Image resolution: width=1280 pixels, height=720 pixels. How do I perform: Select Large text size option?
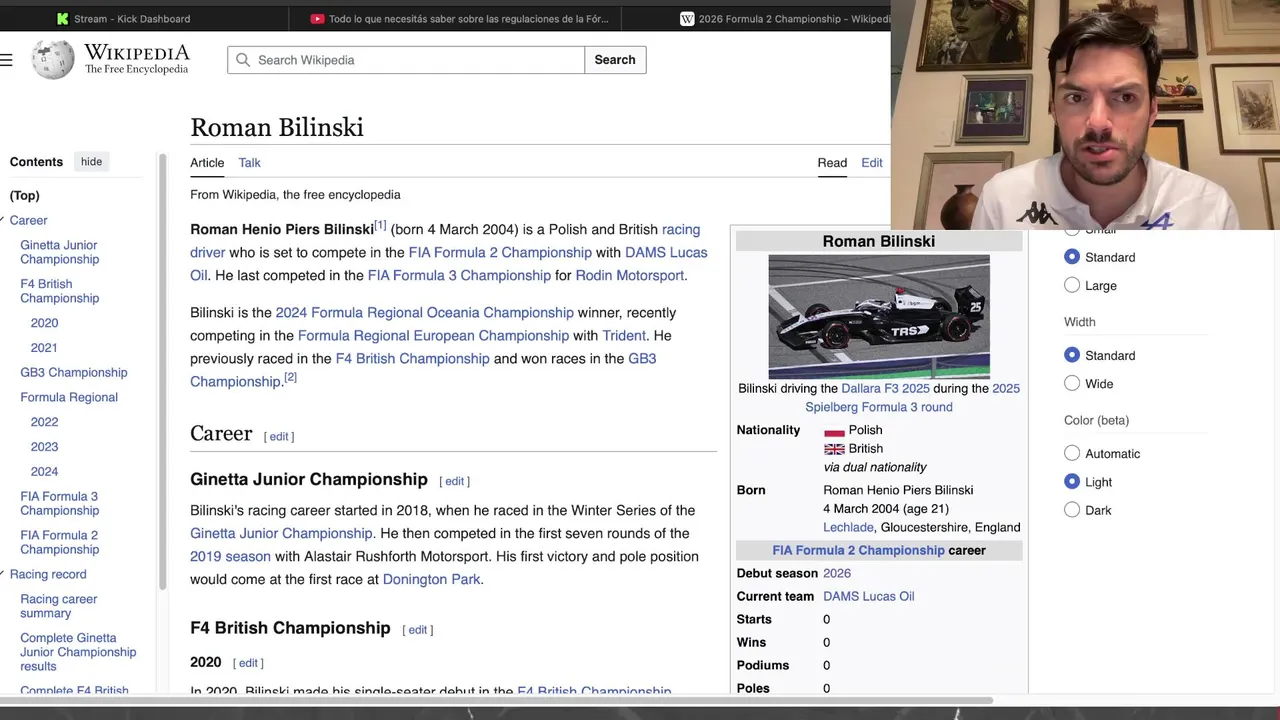(1072, 285)
